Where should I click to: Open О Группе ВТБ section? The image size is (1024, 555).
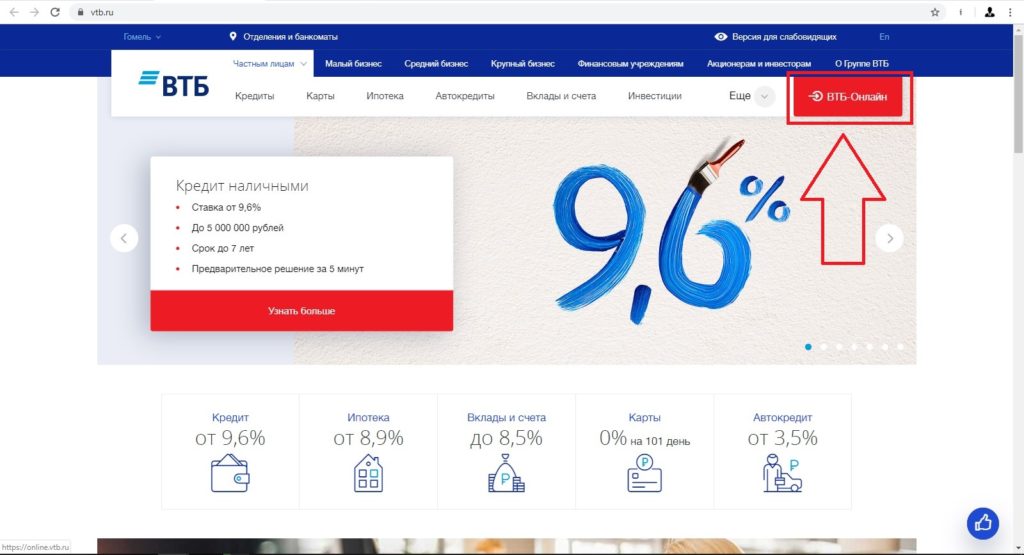(x=861, y=64)
